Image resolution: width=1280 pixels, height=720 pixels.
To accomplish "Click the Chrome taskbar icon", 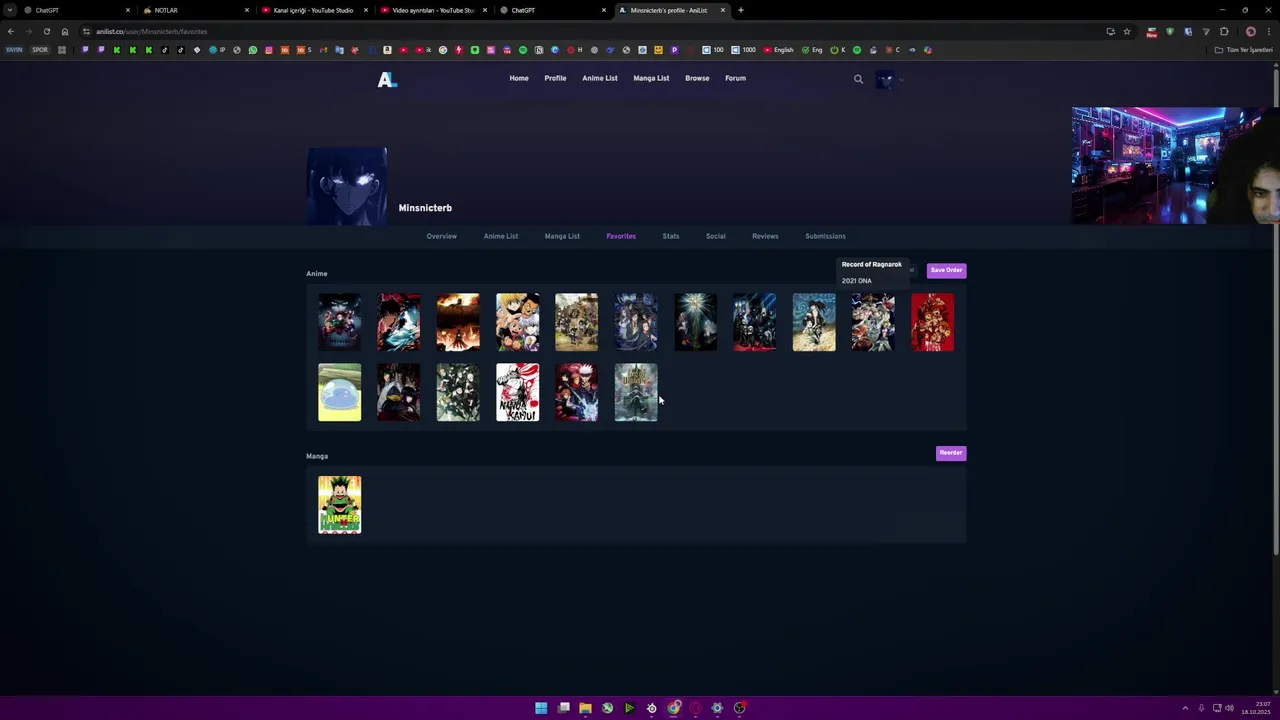I will tap(674, 708).
